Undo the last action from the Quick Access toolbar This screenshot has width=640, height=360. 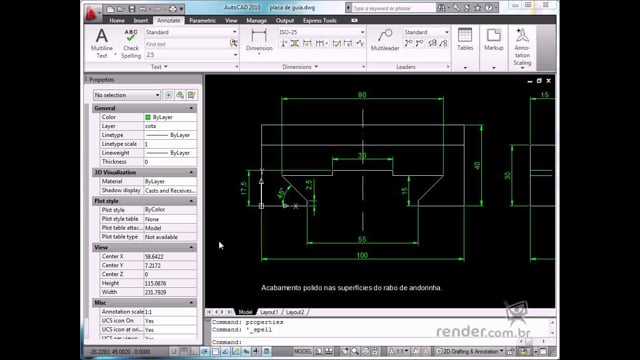(x=142, y=9)
